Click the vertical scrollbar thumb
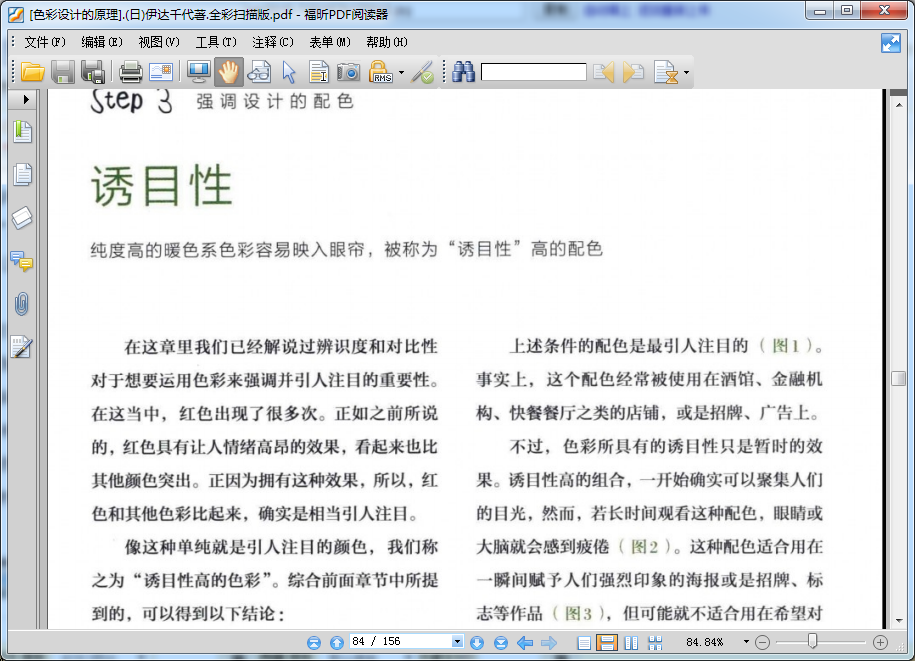915x661 pixels. 899,379
